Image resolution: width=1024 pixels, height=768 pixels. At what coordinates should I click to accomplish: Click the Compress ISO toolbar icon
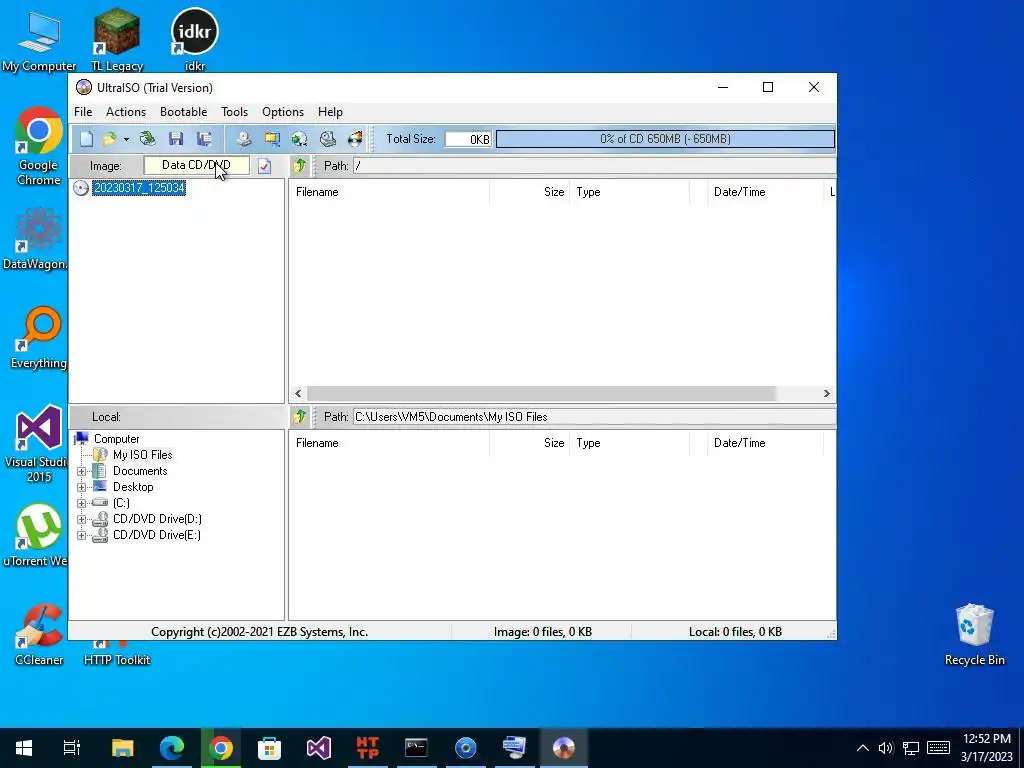tap(272, 138)
